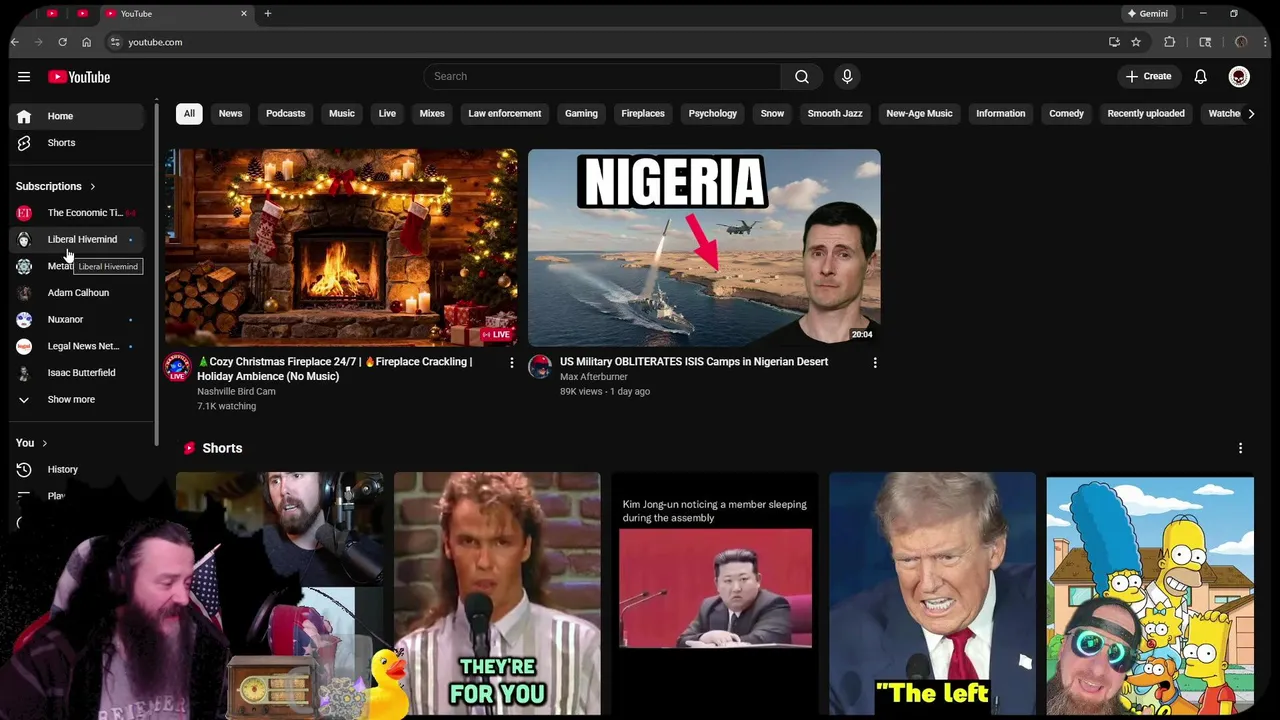
Task: Open Max Afterburner channel name link
Action: point(594,377)
